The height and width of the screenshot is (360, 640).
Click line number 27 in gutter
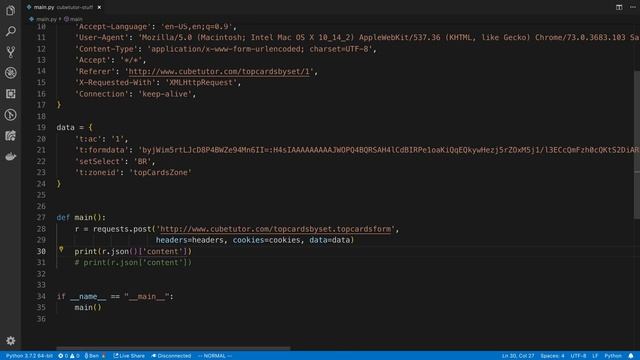tap(41, 218)
